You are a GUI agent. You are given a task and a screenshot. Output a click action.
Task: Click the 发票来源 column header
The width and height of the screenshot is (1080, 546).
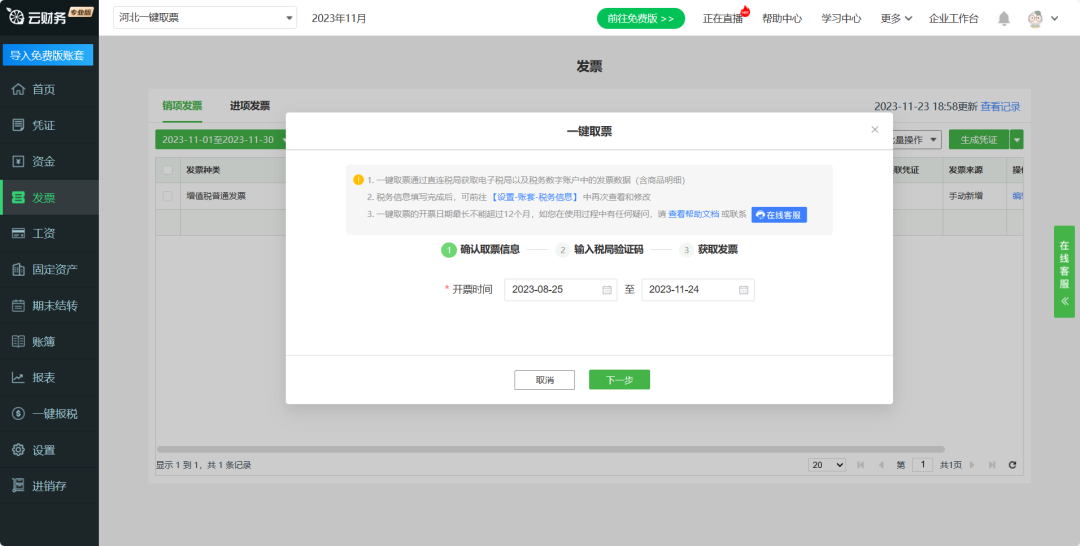pos(965,169)
